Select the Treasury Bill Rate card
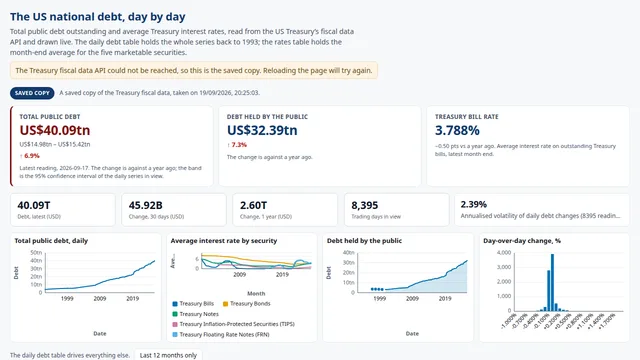Screen dimensions: 640x360 click(528, 146)
